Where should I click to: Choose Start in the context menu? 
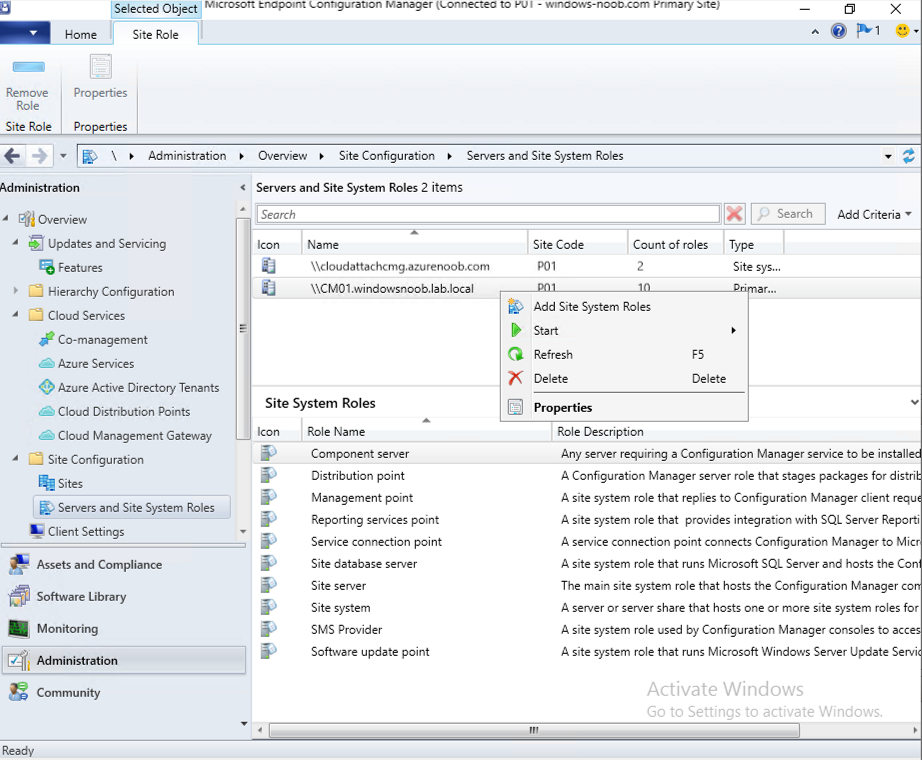click(x=624, y=331)
